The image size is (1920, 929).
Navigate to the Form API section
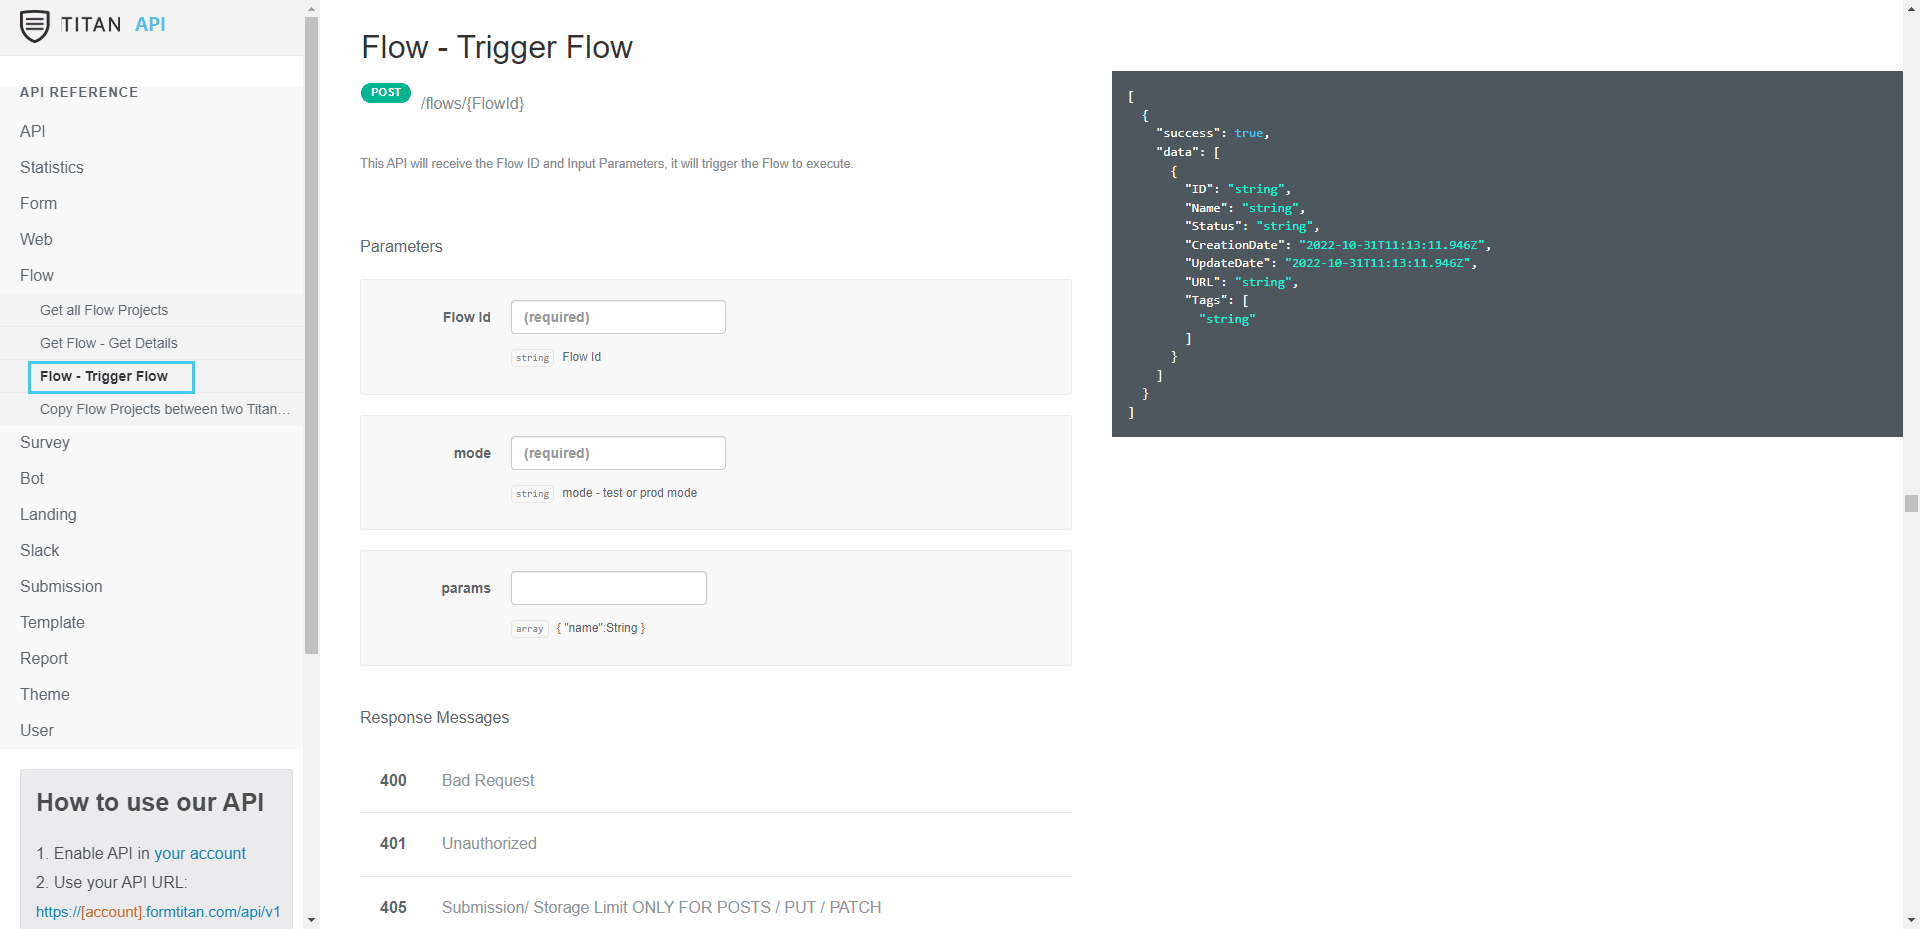[39, 203]
